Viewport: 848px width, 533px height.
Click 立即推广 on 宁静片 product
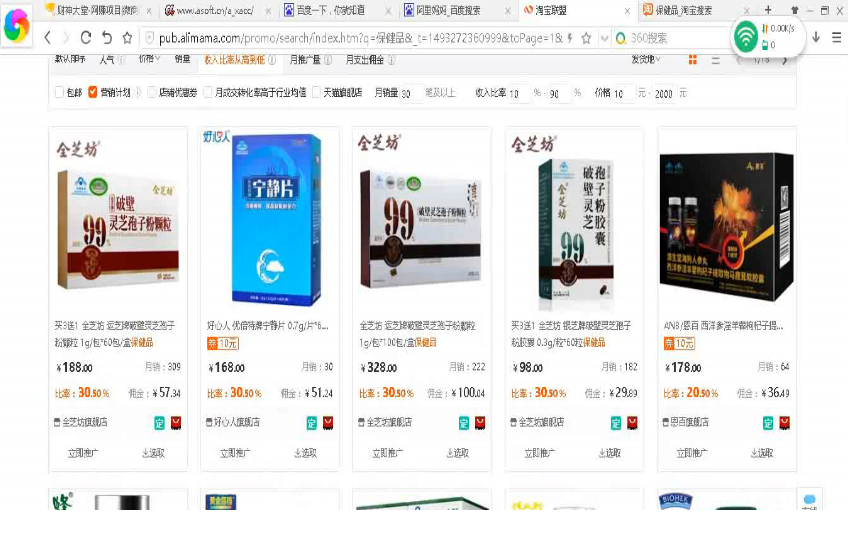[x=235, y=453]
